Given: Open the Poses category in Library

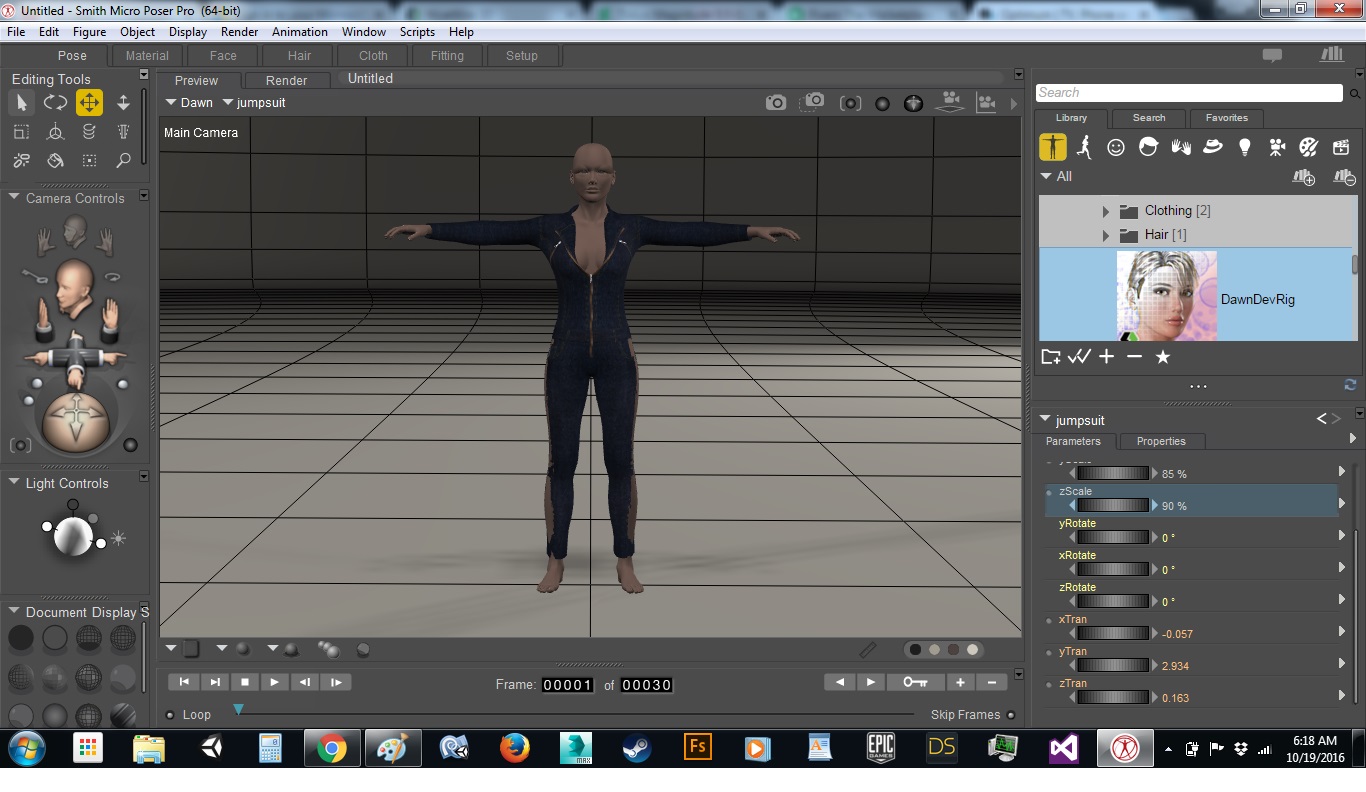Looking at the screenshot, I should (x=1084, y=147).
